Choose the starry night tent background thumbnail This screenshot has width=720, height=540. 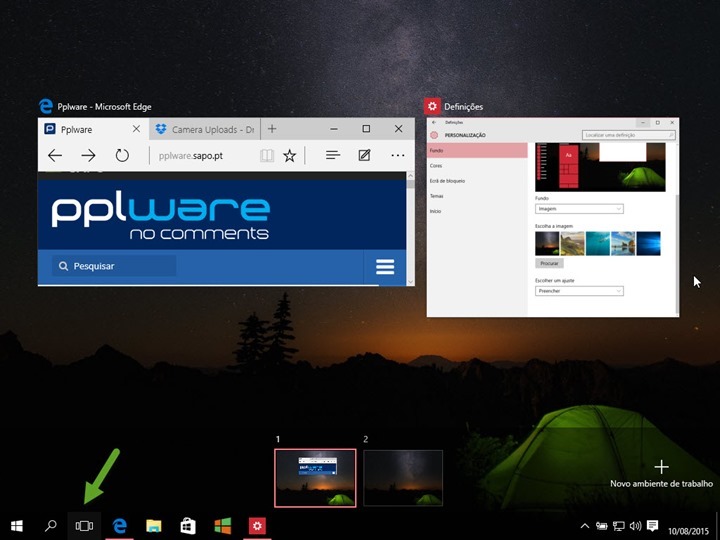click(547, 243)
